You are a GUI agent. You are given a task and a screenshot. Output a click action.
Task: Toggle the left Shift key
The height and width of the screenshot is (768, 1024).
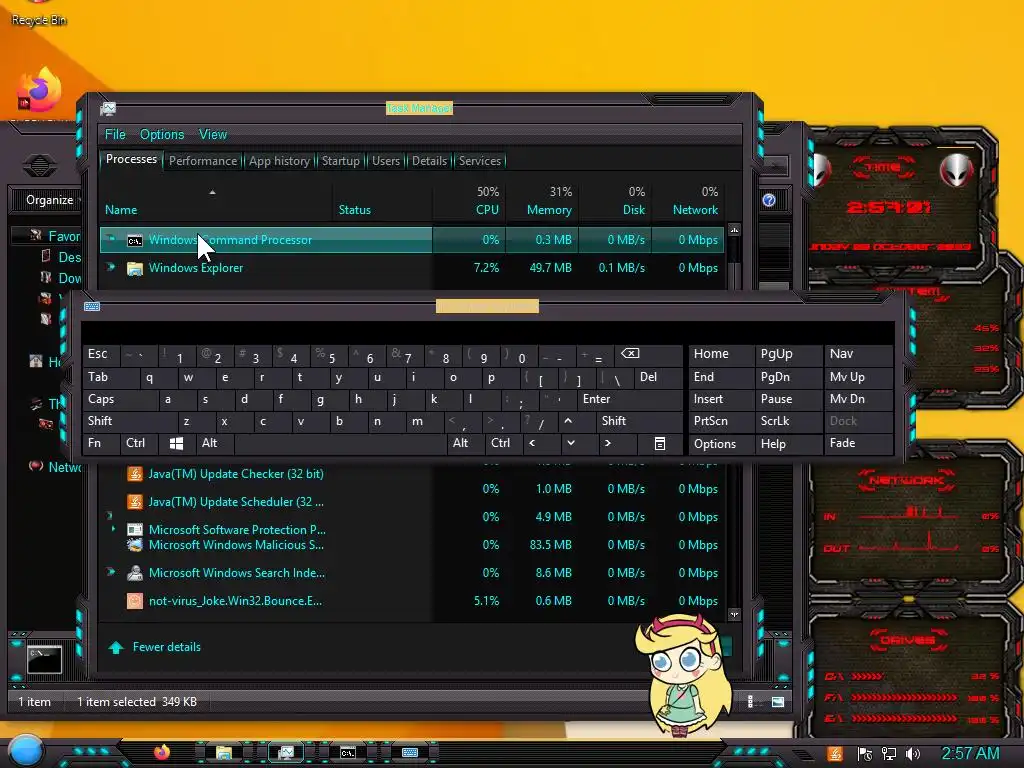(129, 421)
